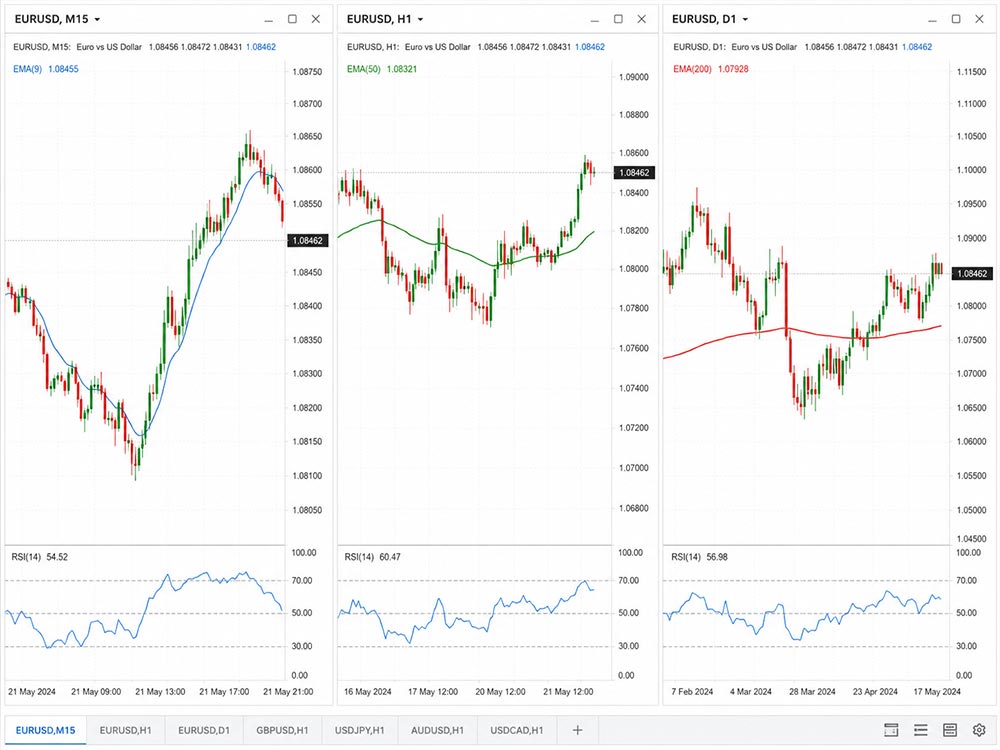Click 16 May 2024 on H1 time axis

click(x=367, y=691)
